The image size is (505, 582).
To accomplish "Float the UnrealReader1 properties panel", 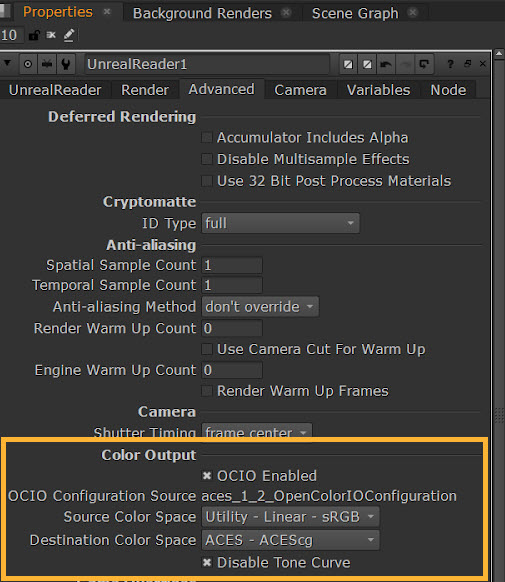I will pyautogui.click(x=467, y=64).
